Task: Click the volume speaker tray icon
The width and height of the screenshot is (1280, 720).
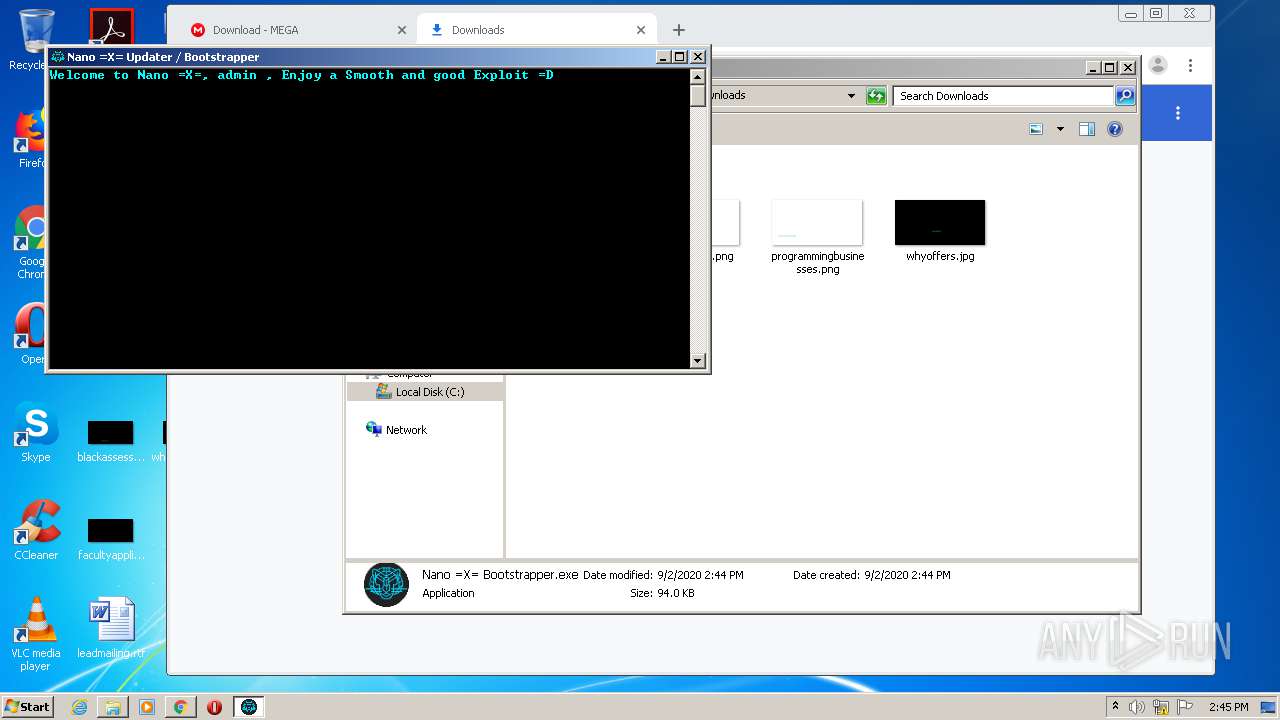Action: pyautogui.click(x=1137, y=707)
